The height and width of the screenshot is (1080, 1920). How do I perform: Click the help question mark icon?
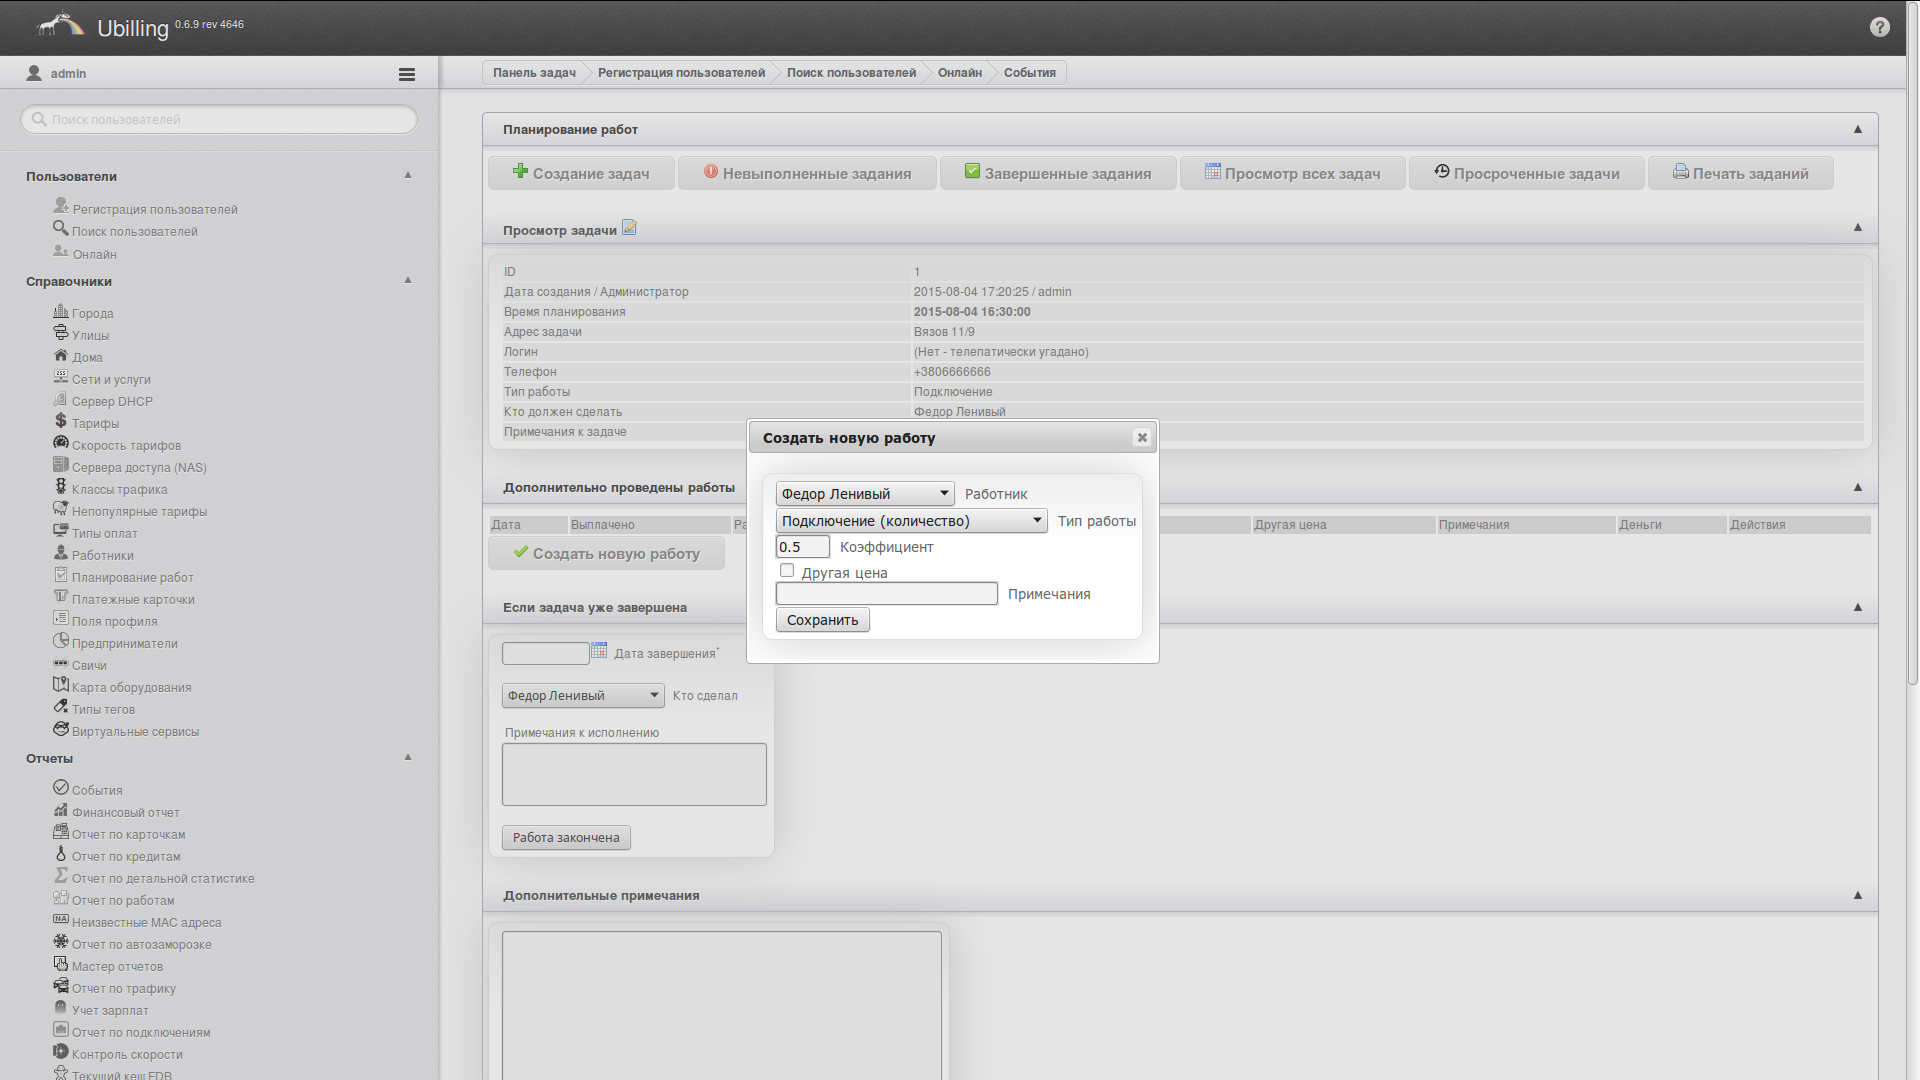coord(1879,28)
